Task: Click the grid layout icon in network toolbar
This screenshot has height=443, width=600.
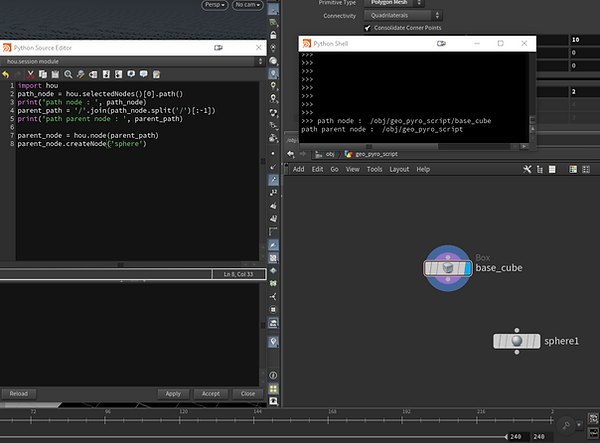Action: coord(586,169)
